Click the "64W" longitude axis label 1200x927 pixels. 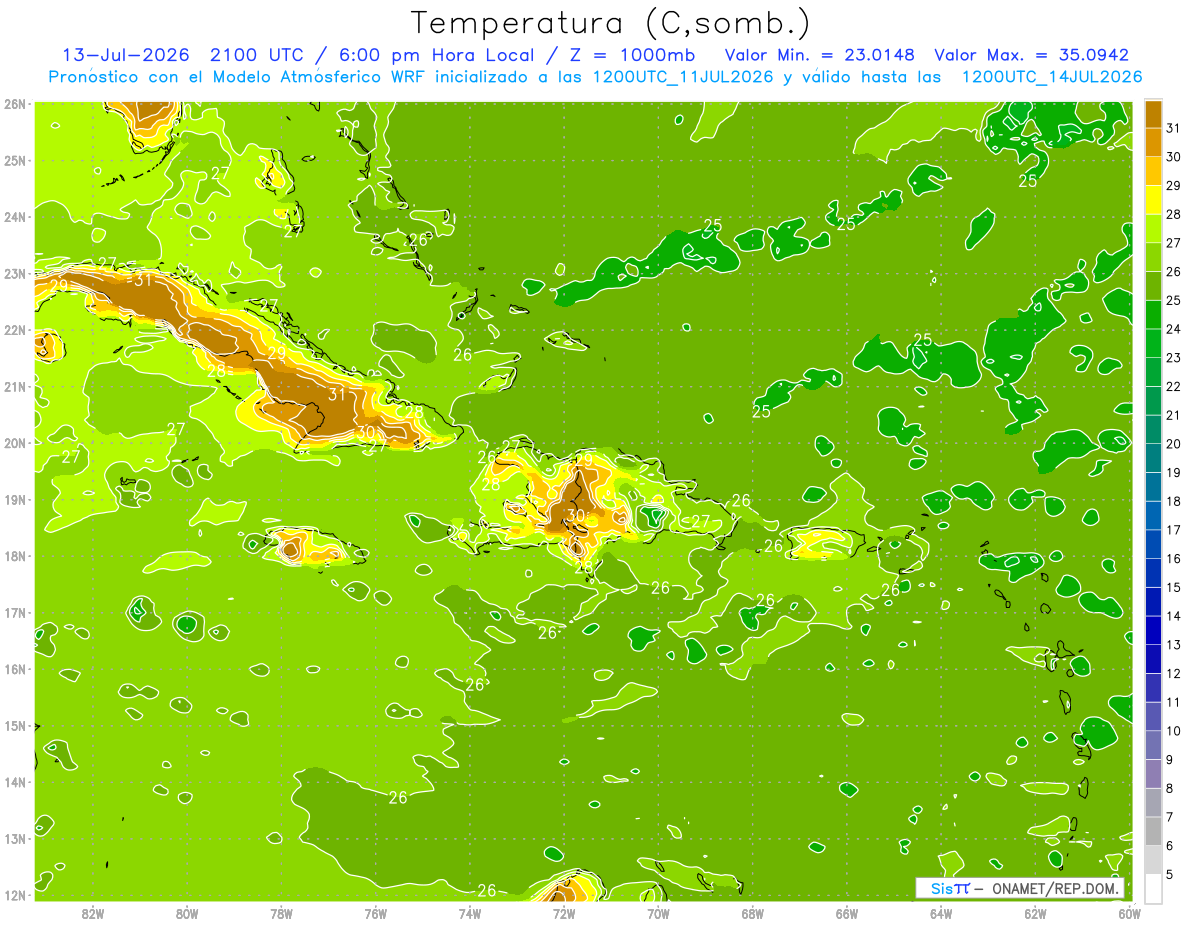tap(941, 913)
